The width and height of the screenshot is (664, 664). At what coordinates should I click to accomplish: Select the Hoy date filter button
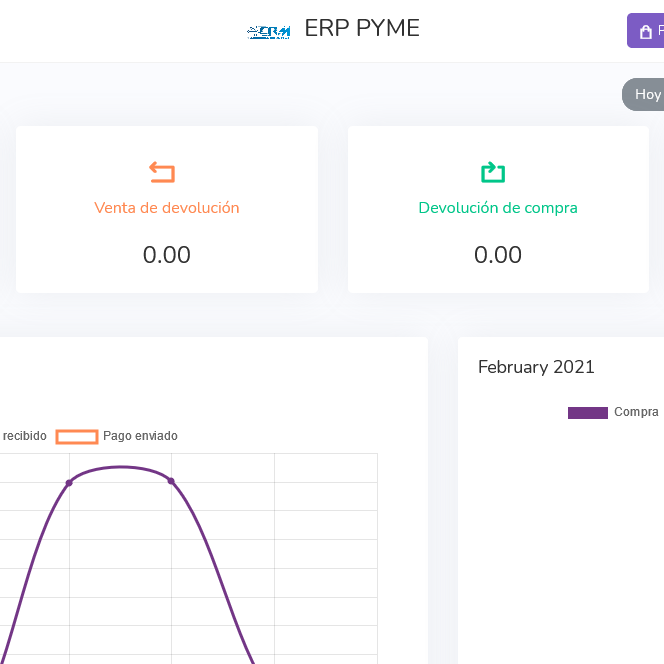click(x=647, y=95)
